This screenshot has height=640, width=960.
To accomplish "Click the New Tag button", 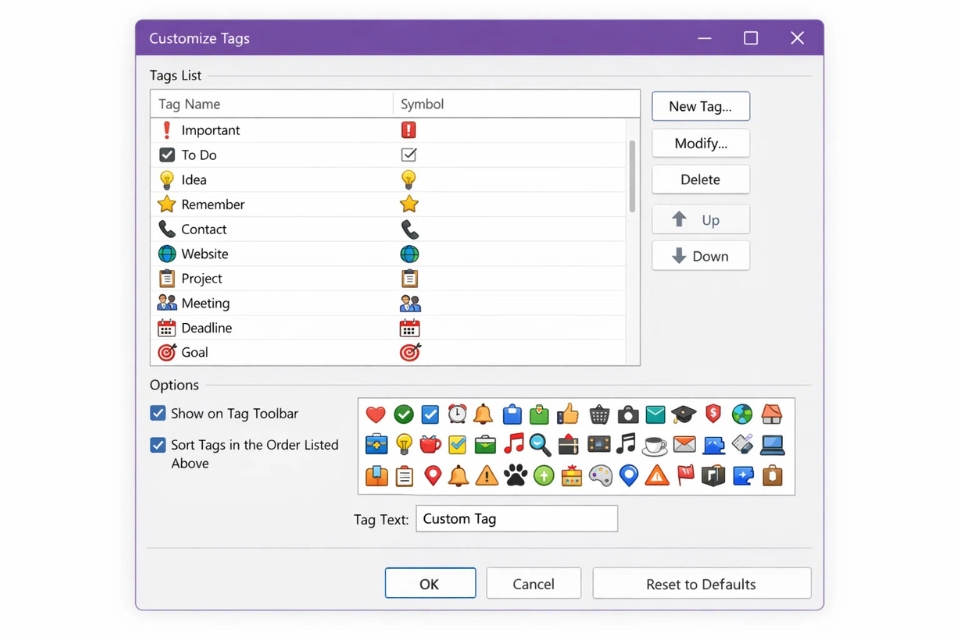I will (700, 106).
